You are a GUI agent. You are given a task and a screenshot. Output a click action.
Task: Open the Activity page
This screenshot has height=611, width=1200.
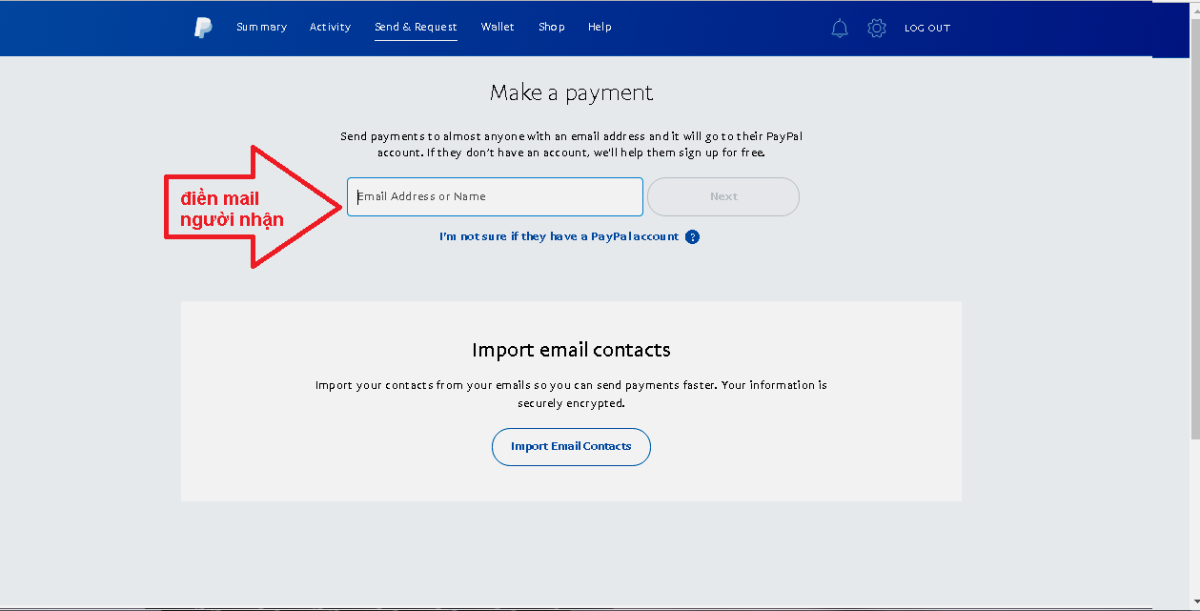(330, 27)
